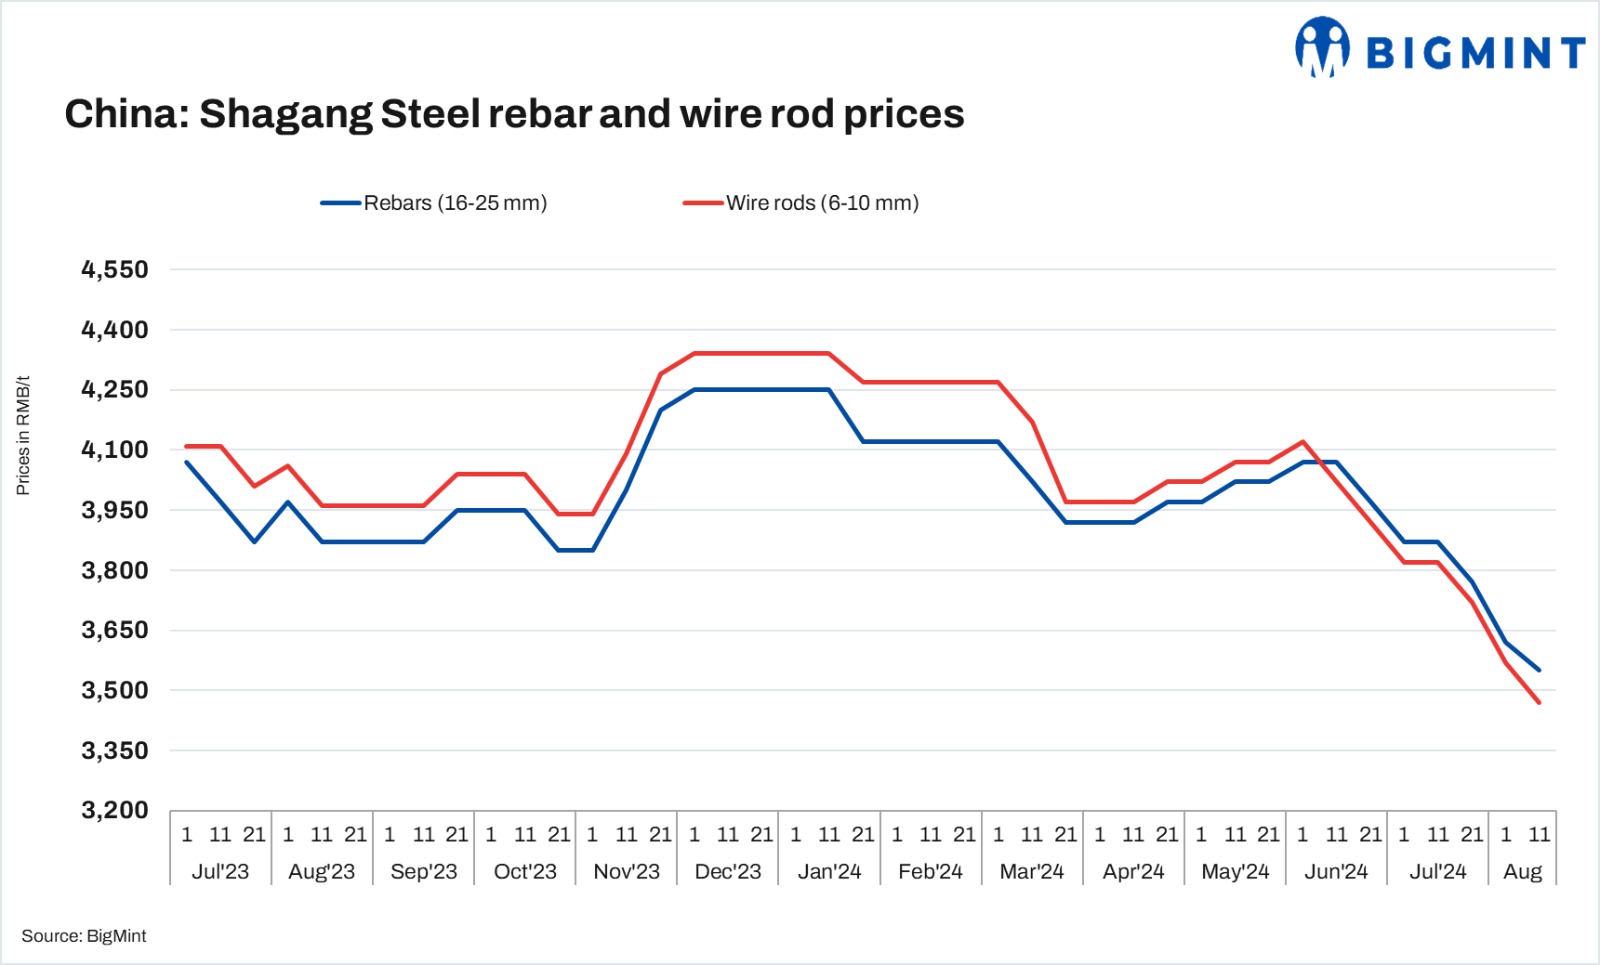This screenshot has height=965, width=1600.
Task: Click the Nov'23 month axis label
Action: click(626, 871)
